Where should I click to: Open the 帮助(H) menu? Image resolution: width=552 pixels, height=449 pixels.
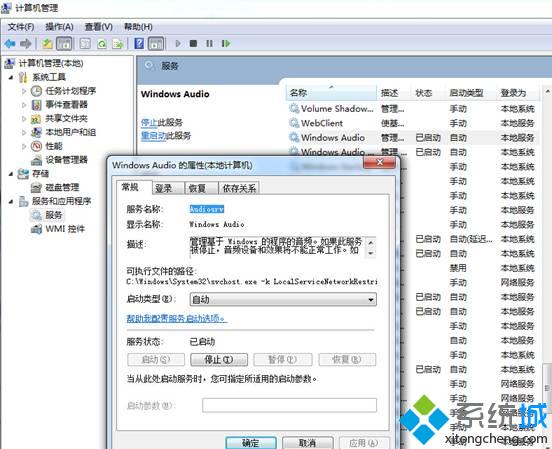138,27
